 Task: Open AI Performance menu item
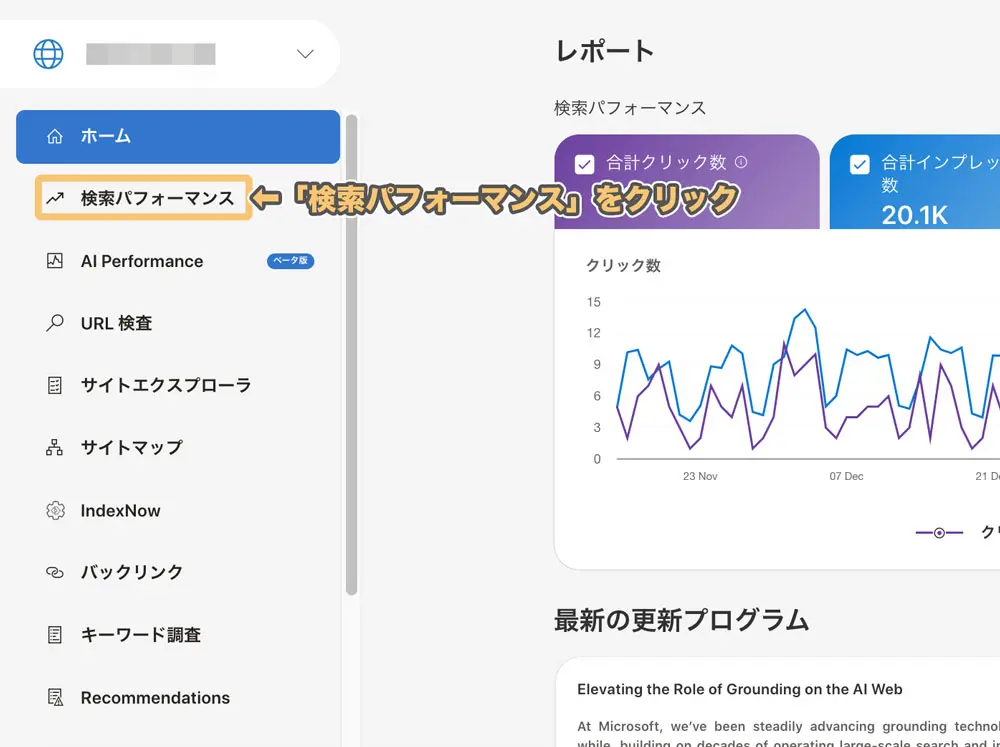coord(142,261)
